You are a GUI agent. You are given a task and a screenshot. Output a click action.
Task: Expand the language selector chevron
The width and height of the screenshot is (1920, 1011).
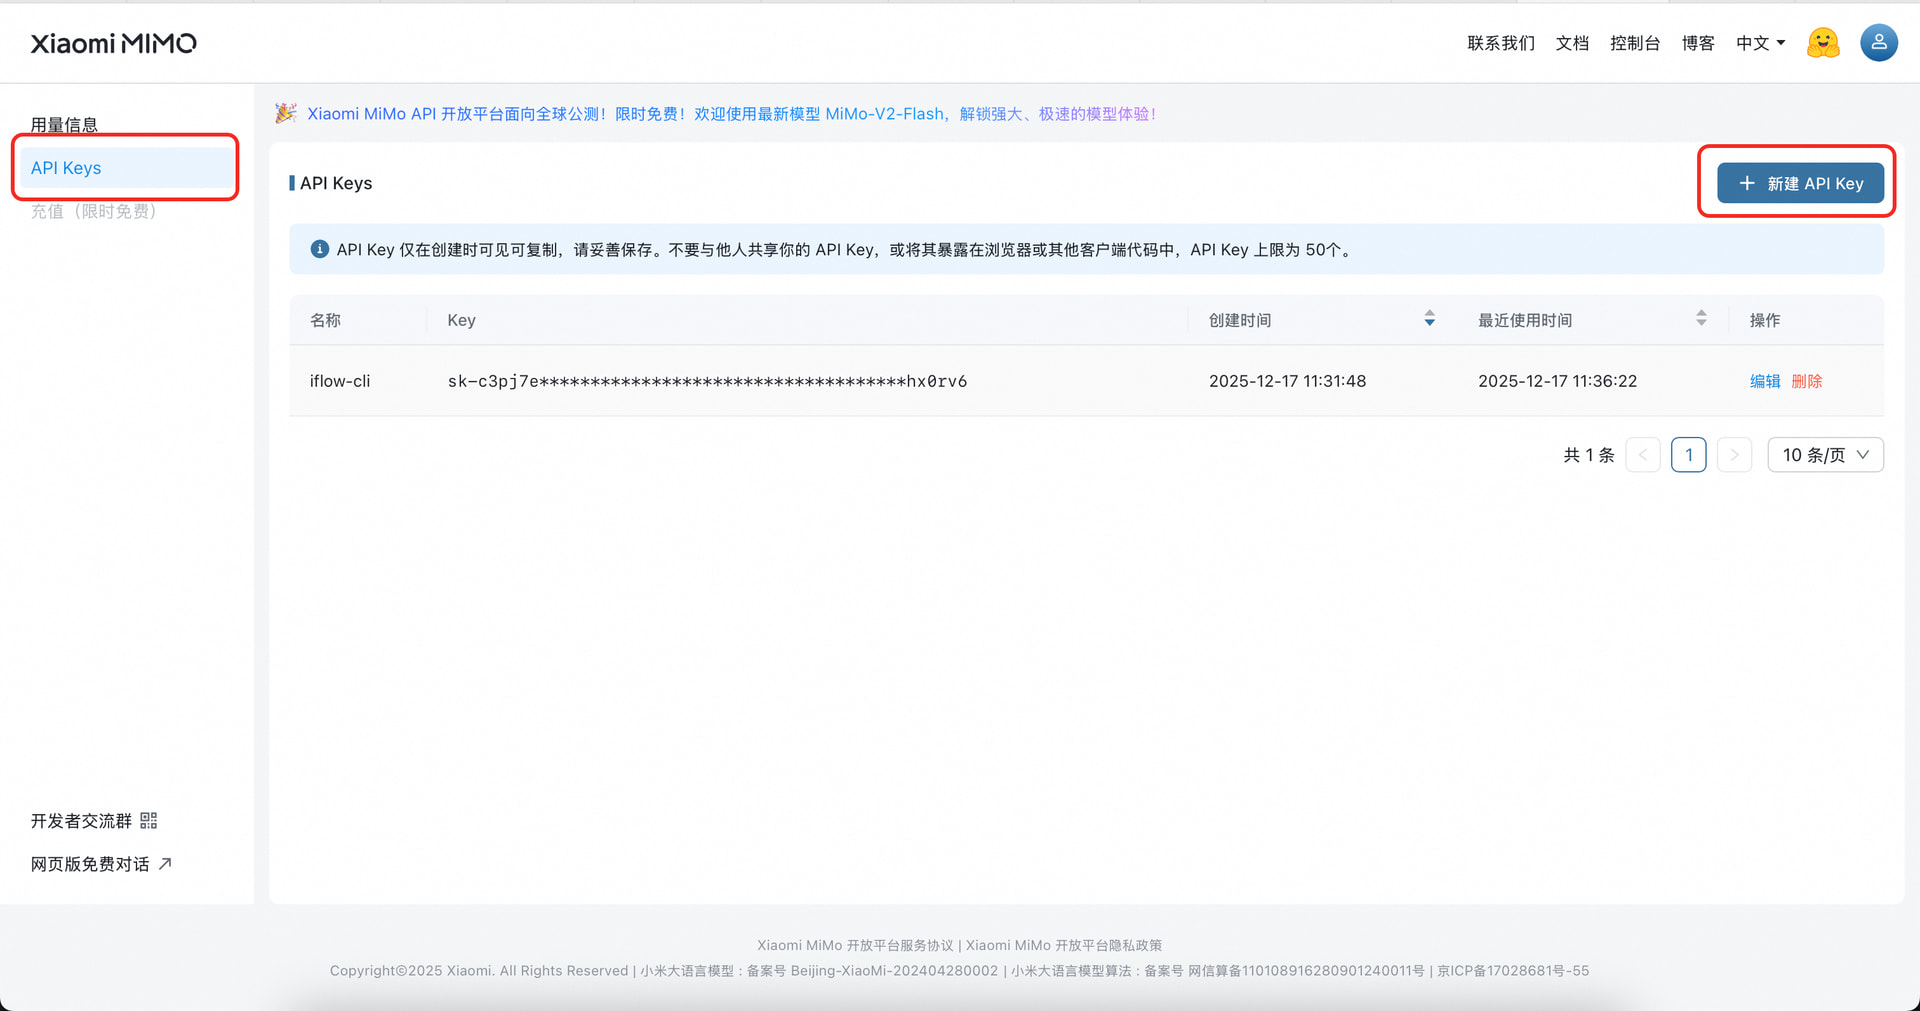pyautogui.click(x=1782, y=43)
